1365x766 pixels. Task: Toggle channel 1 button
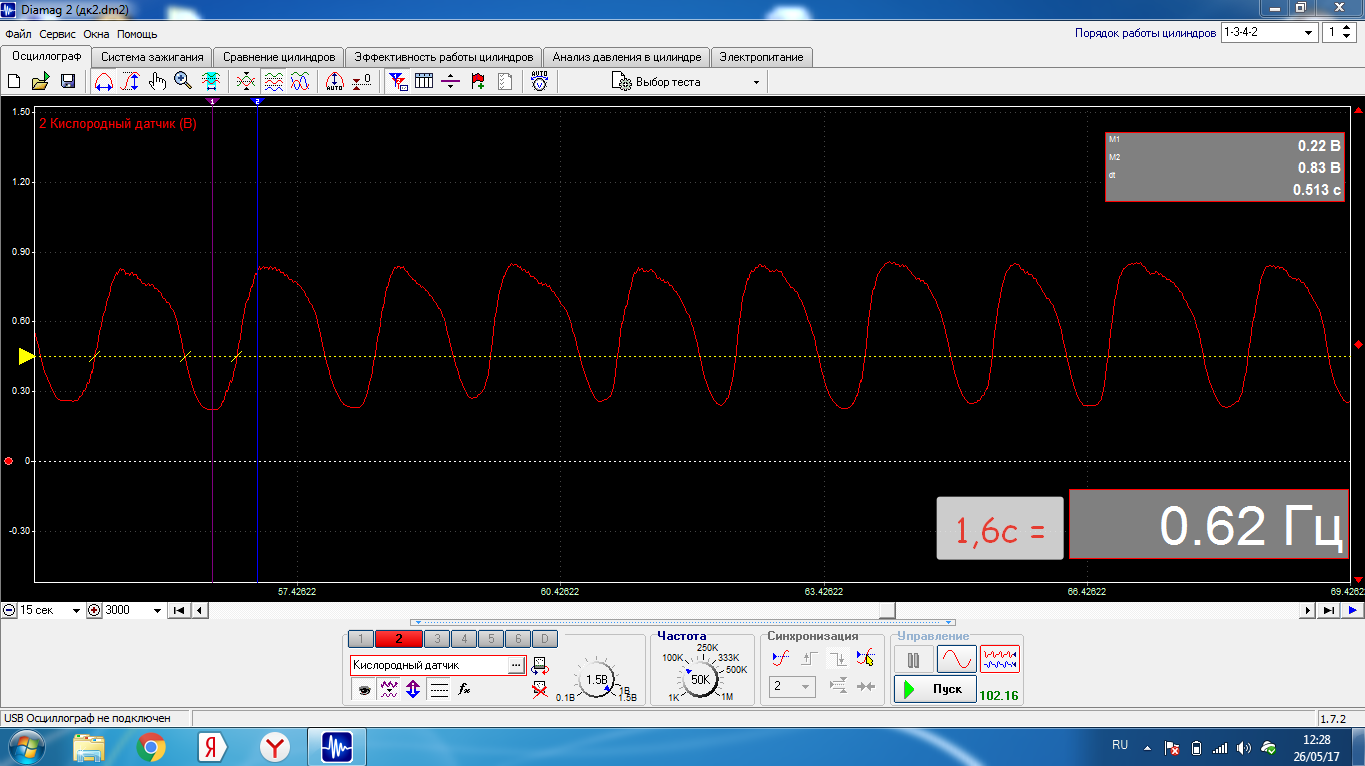click(360, 639)
